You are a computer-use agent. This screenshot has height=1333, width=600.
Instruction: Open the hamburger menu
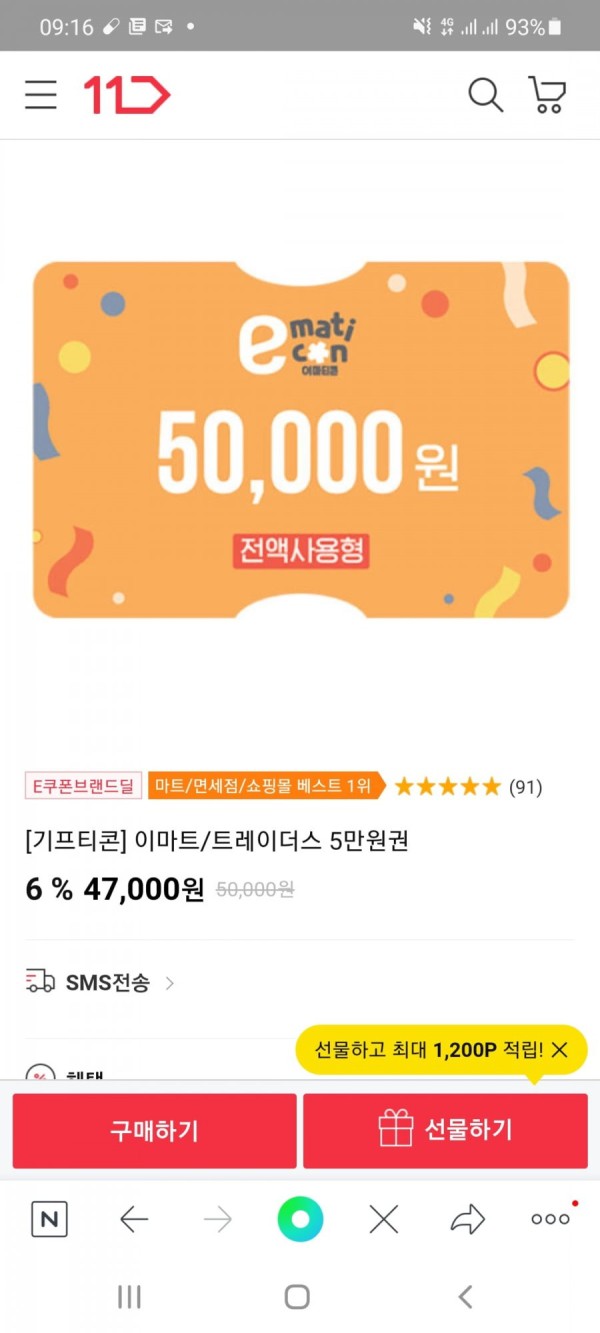pos(41,95)
